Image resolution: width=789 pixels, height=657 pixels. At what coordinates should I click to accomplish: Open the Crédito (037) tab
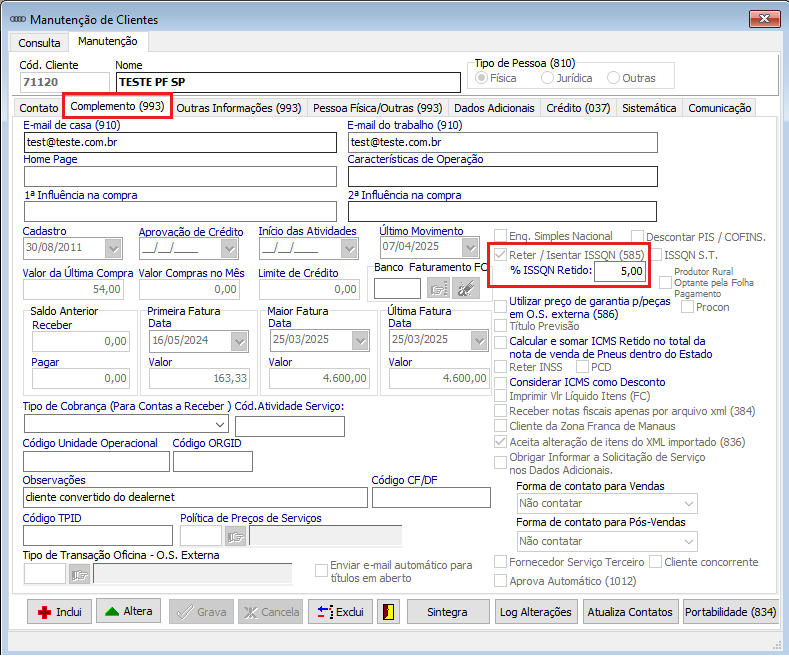[x=578, y=108]
